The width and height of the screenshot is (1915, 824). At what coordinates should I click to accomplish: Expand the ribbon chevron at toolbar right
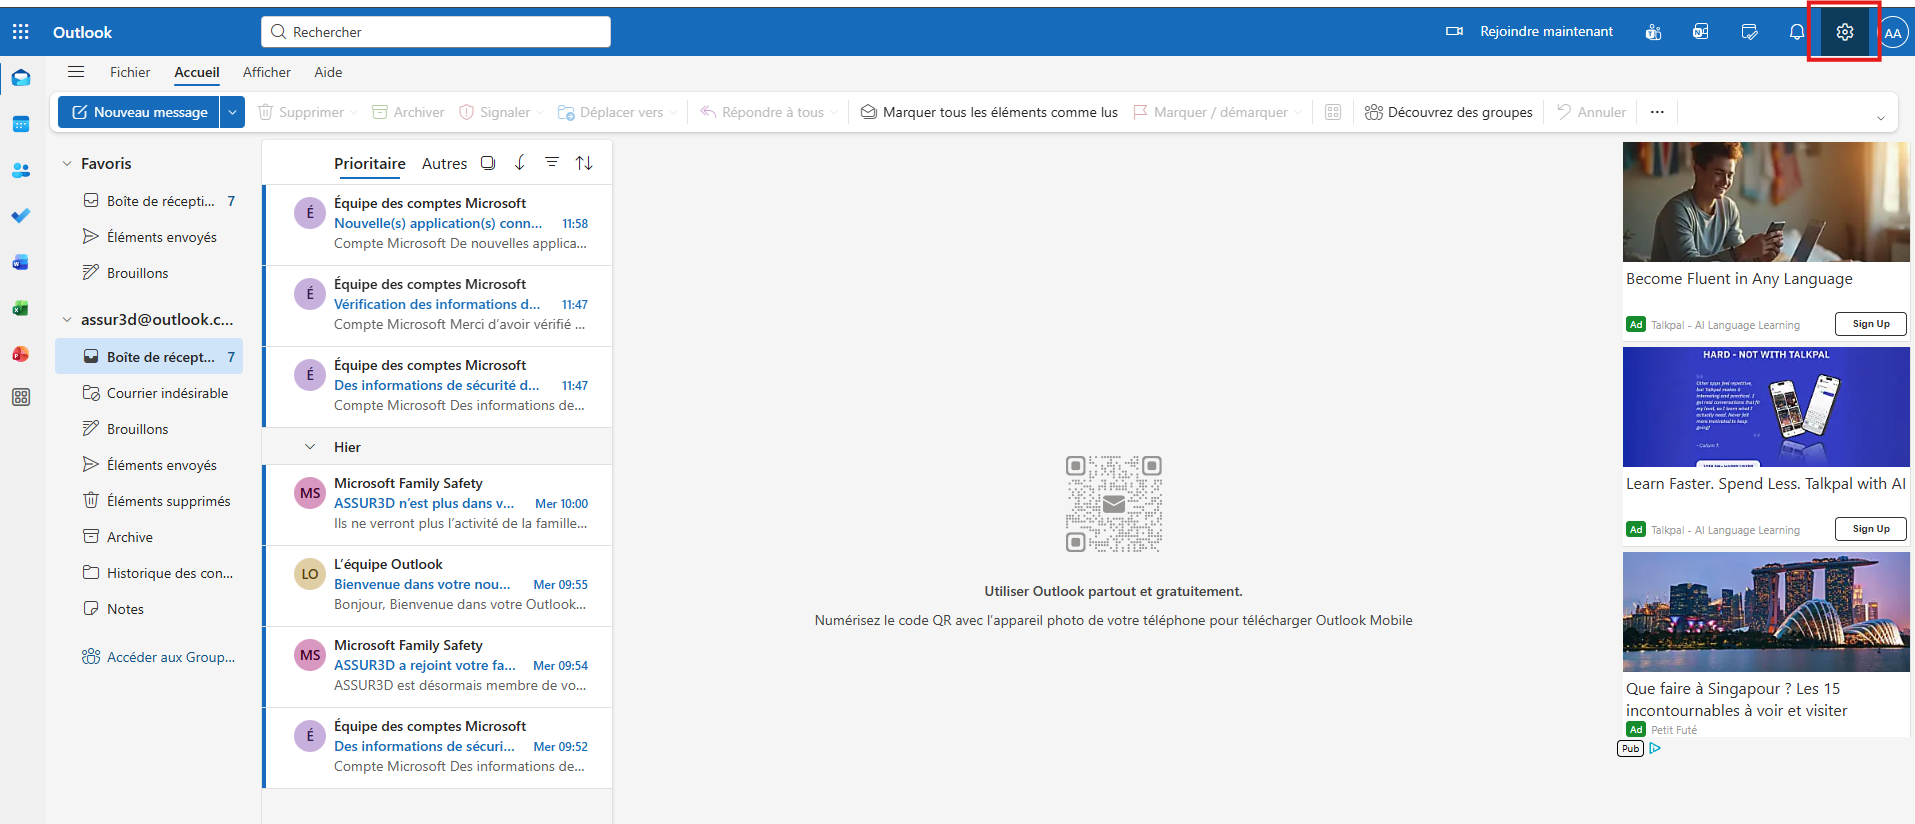(1880, 118)
